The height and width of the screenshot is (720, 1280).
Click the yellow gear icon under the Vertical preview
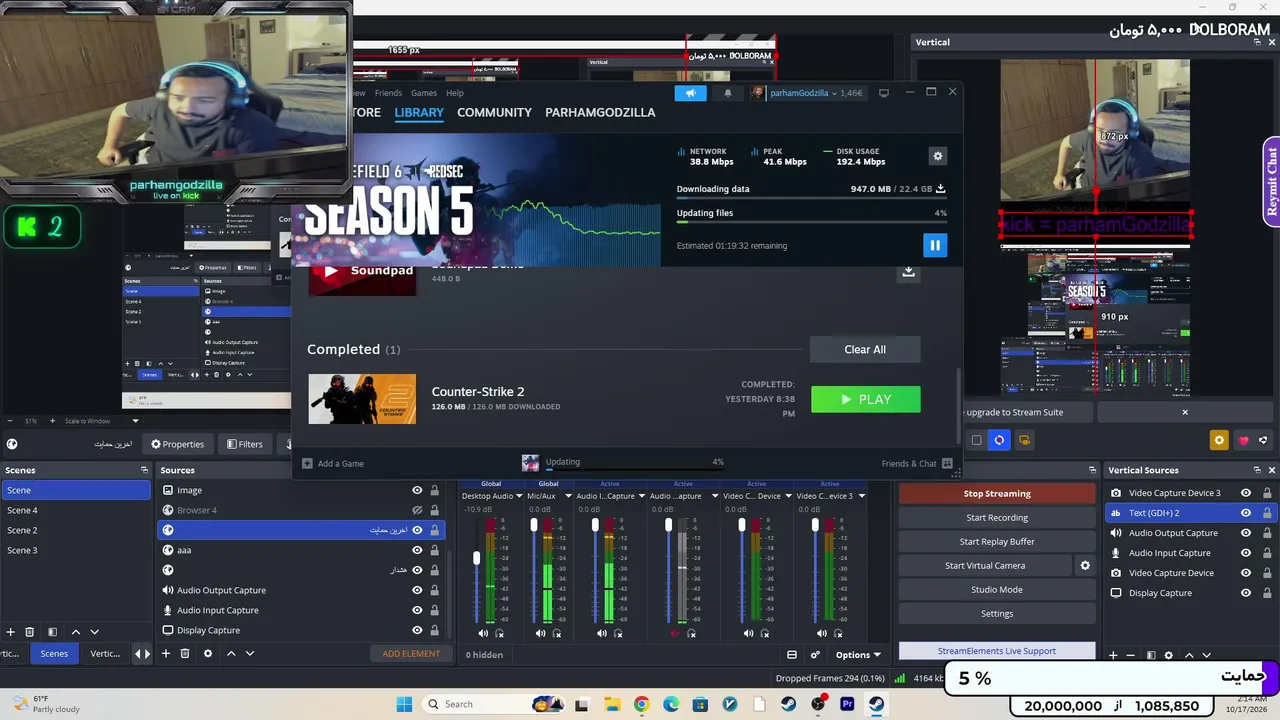(x=1219, y=440)
